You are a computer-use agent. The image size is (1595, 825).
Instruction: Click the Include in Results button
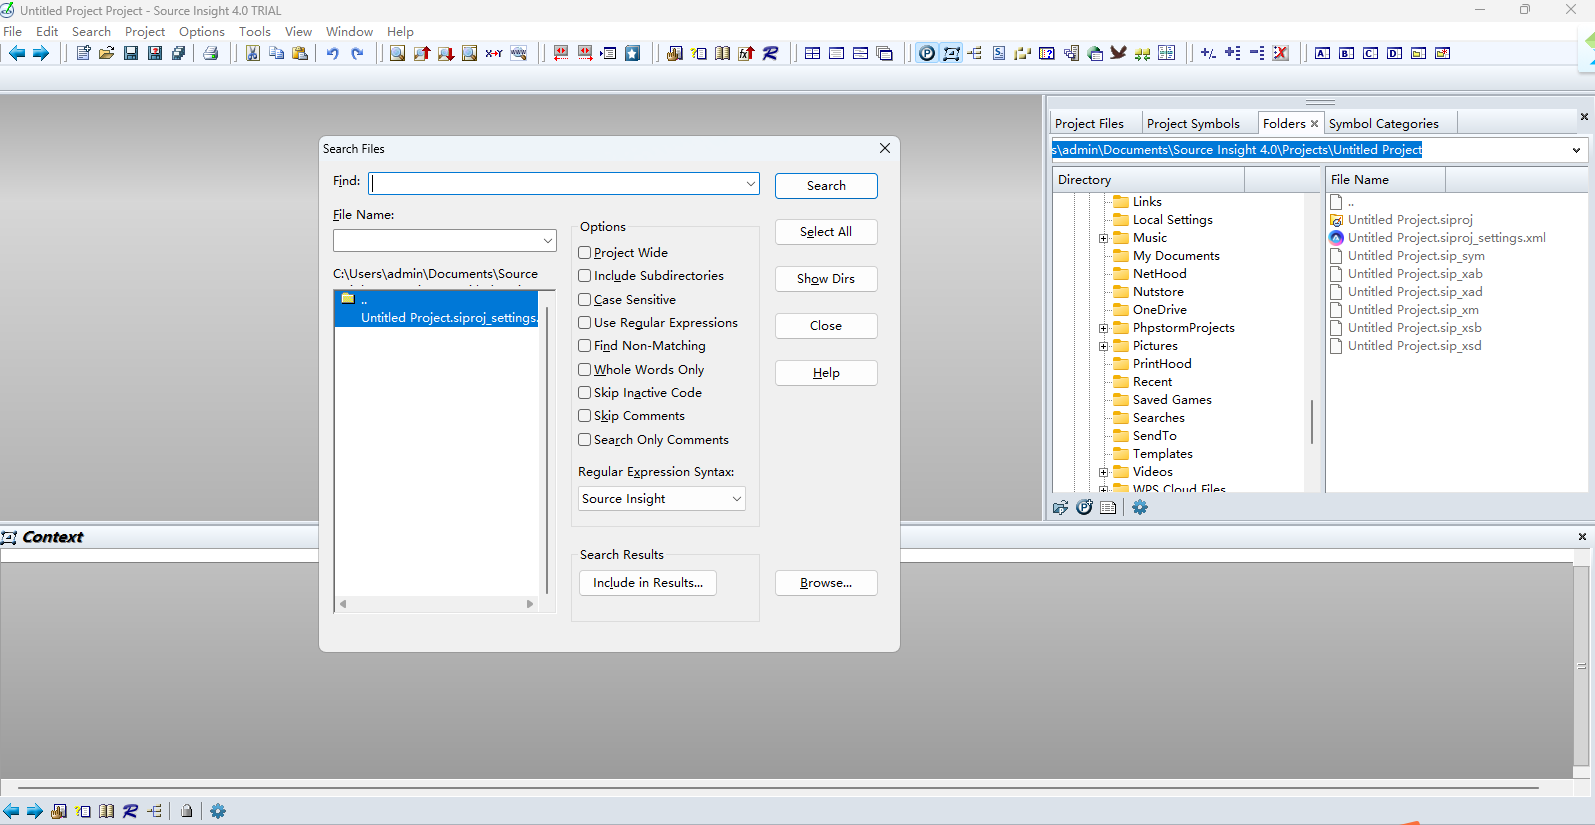[647, 583]
